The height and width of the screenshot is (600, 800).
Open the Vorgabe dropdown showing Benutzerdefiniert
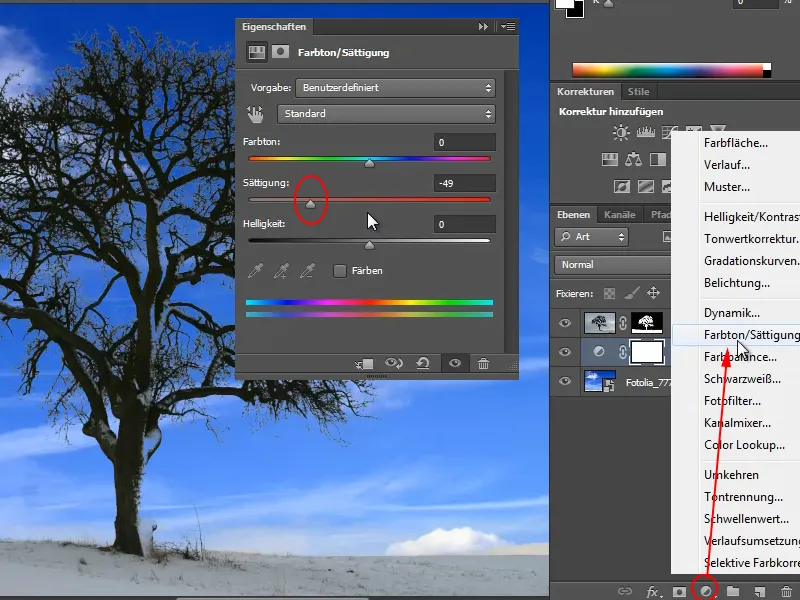[x=395, y=88]
